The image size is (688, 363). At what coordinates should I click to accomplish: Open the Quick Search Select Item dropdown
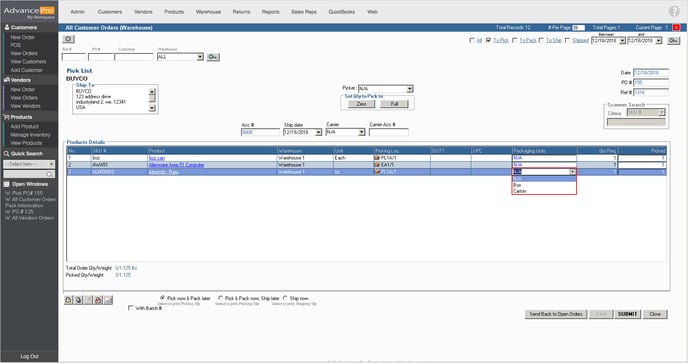click(x=52, y=164)
